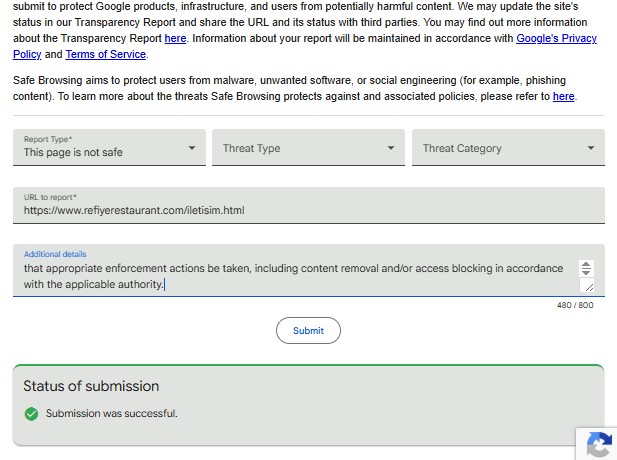Click the 'Submission was successful.' text

[x=112, y=414]
